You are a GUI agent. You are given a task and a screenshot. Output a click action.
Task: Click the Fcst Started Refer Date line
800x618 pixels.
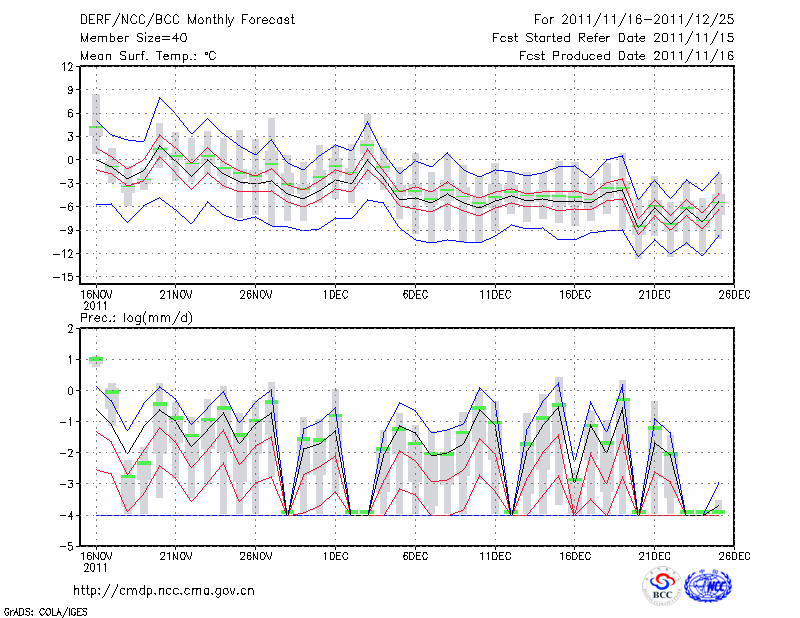[614, 37]
